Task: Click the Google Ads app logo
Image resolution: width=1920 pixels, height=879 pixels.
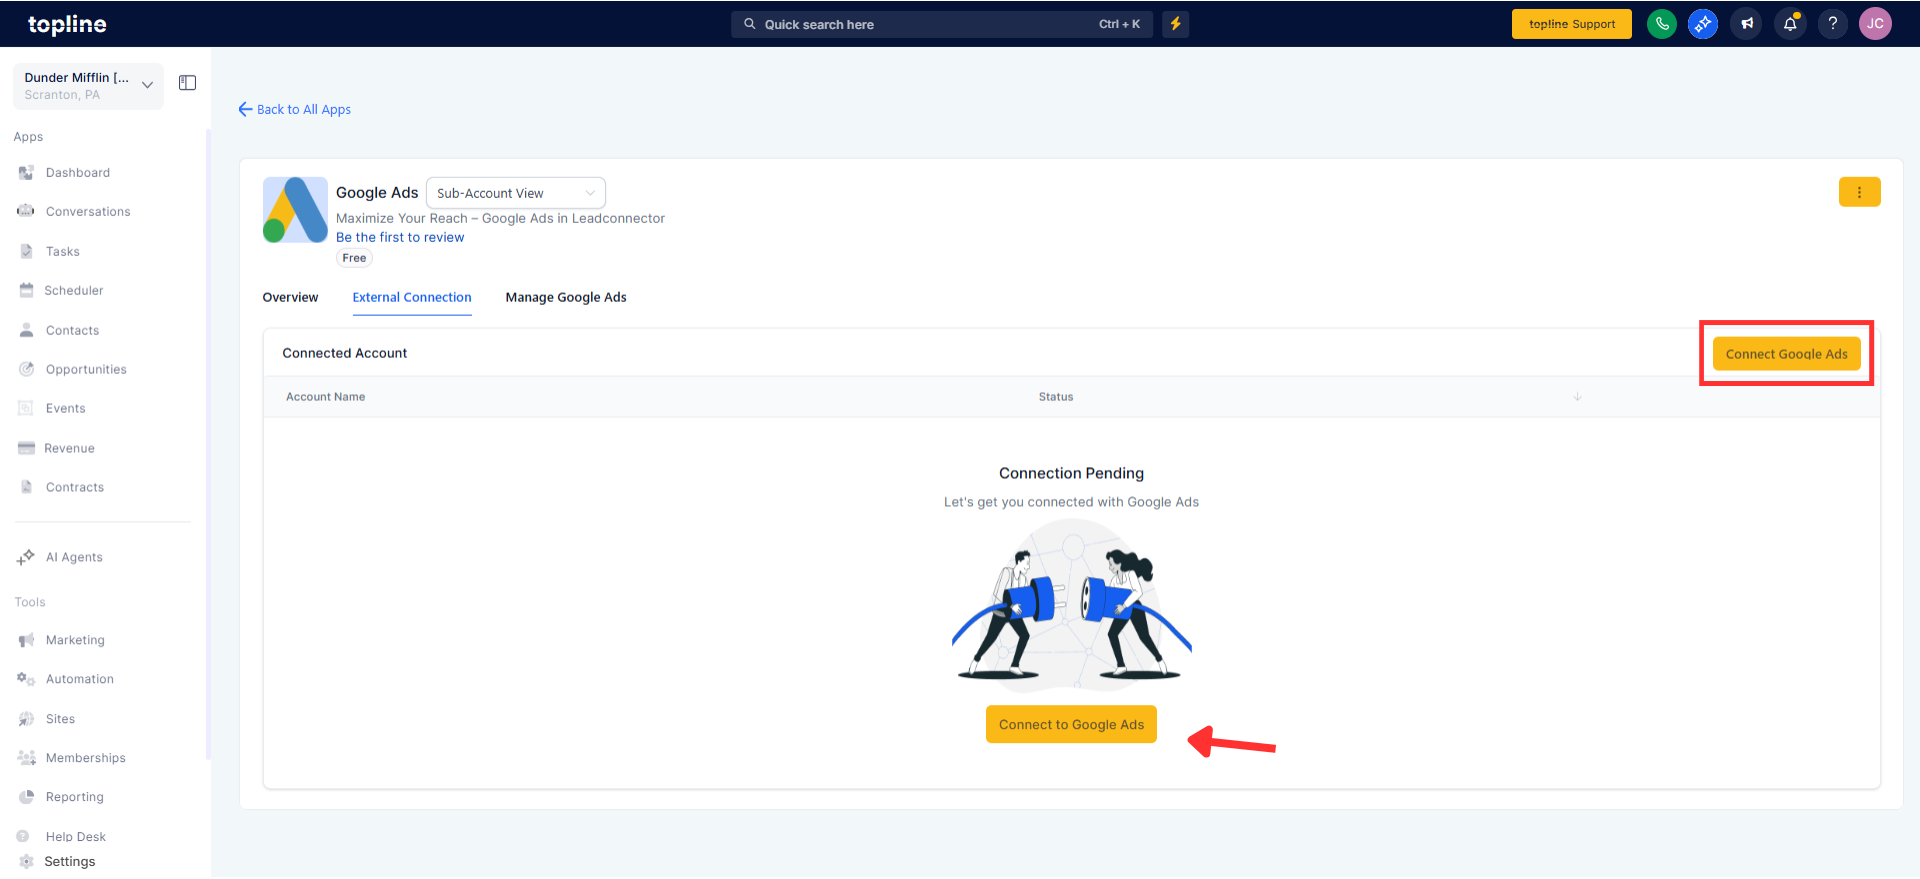Action: tap(295, 210)
